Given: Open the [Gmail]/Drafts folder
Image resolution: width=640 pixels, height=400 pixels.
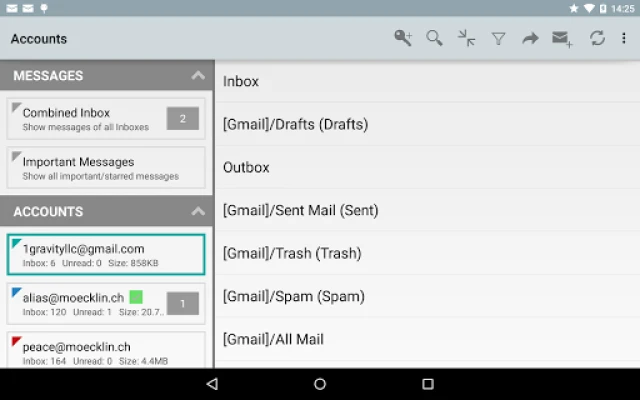Looking at the screenshot, I should click(427, 124).
